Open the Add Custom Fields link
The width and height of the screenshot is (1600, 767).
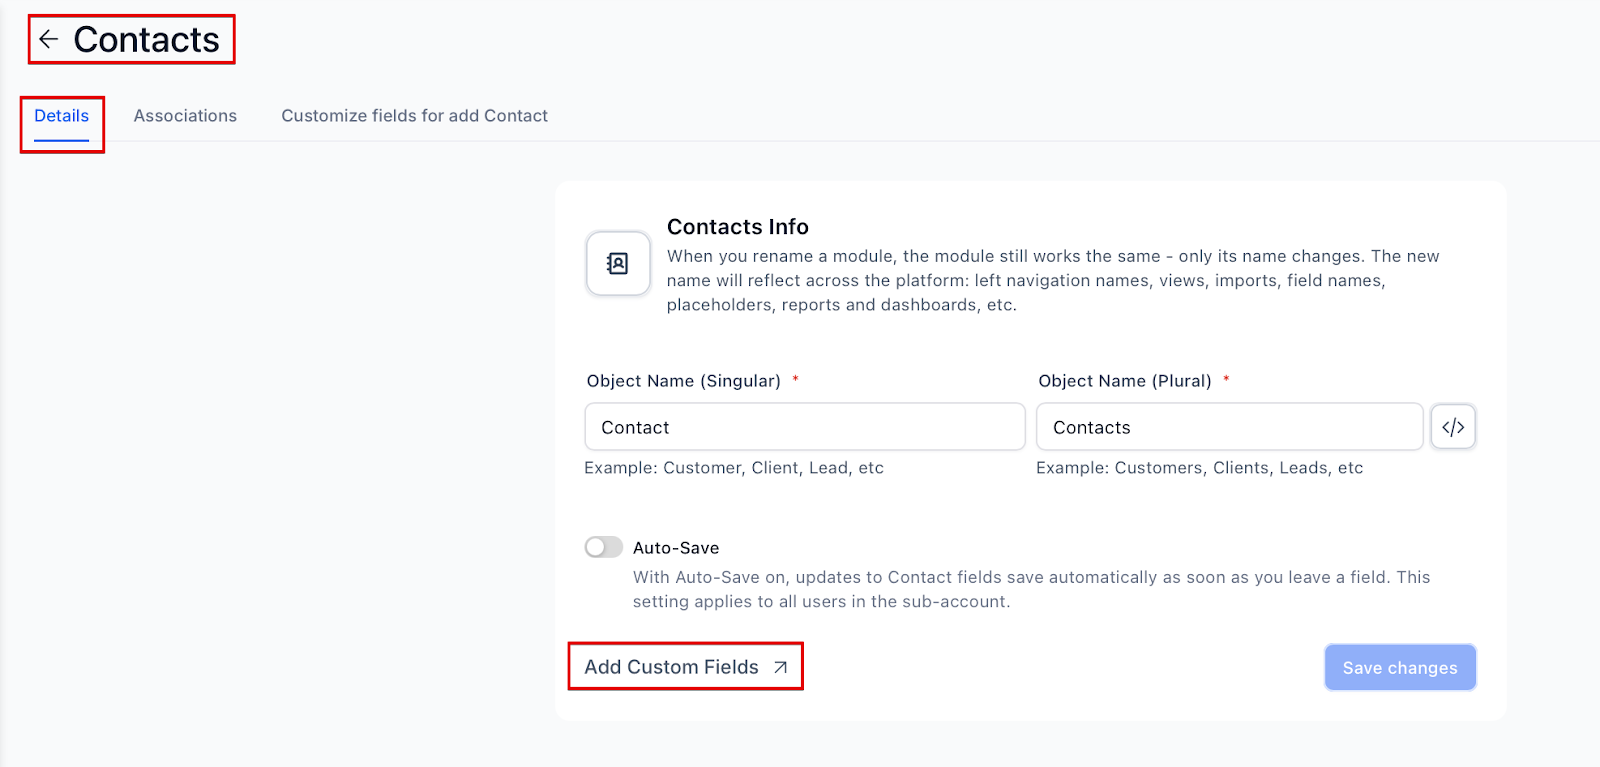point(672,667)
